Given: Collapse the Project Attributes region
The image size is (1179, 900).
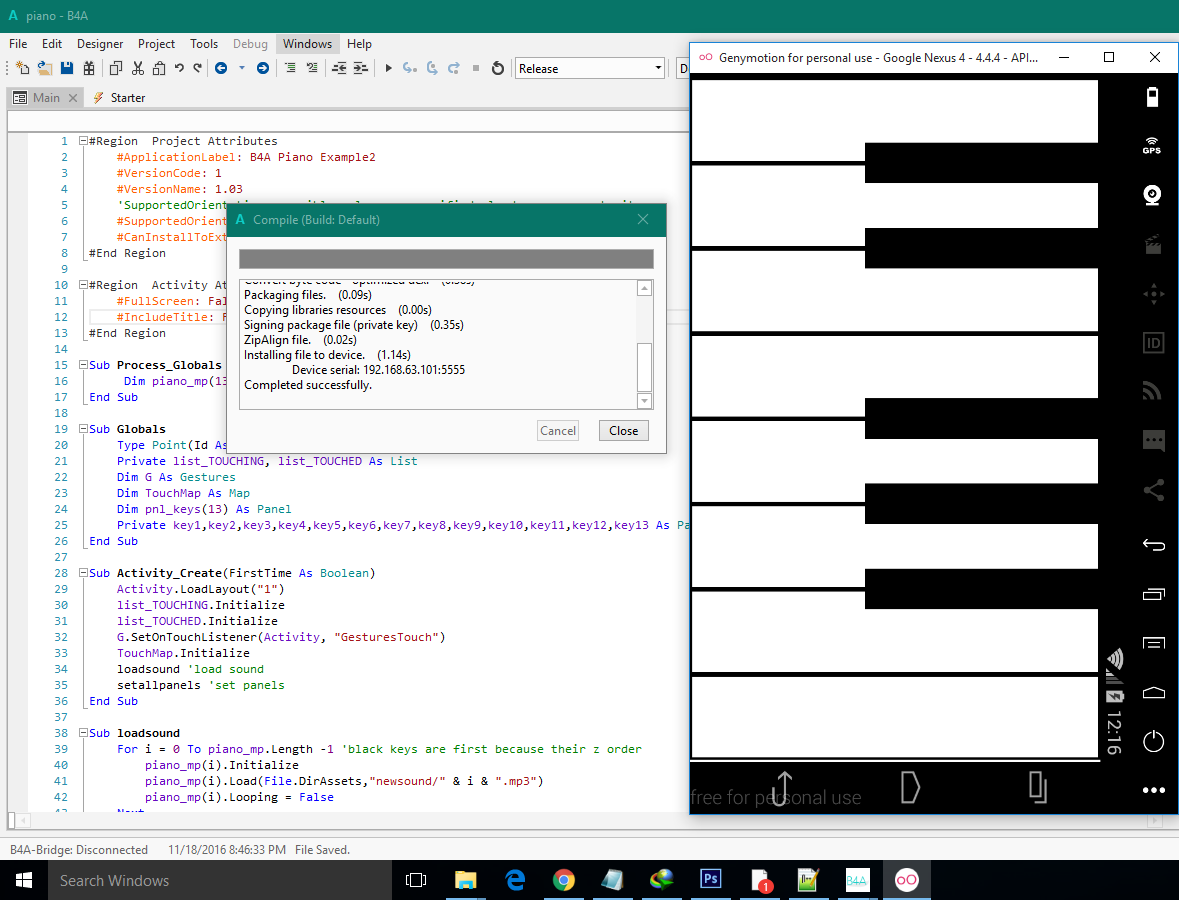Looking at the screenshot, I should tap(83, 141).
